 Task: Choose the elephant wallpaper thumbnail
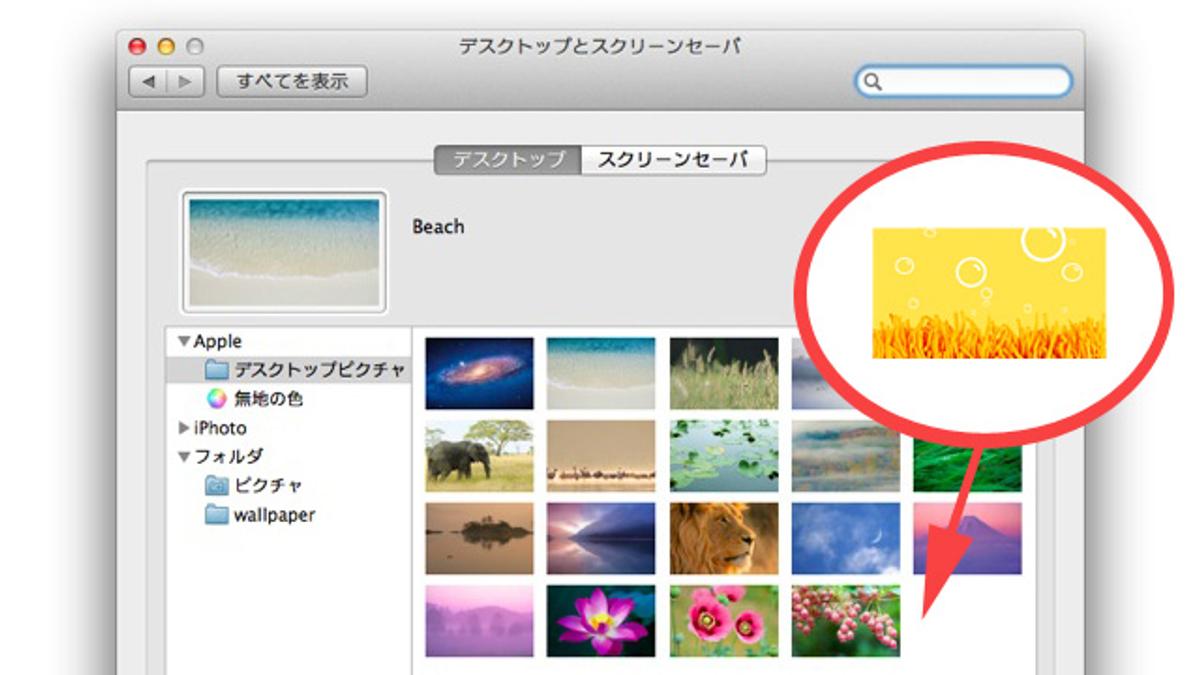[x=479, y=455]
